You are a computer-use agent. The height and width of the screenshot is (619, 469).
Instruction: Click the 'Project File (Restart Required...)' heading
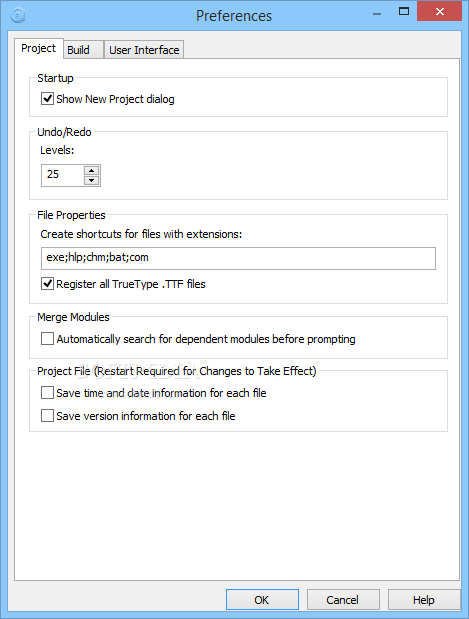pos(176,371)
